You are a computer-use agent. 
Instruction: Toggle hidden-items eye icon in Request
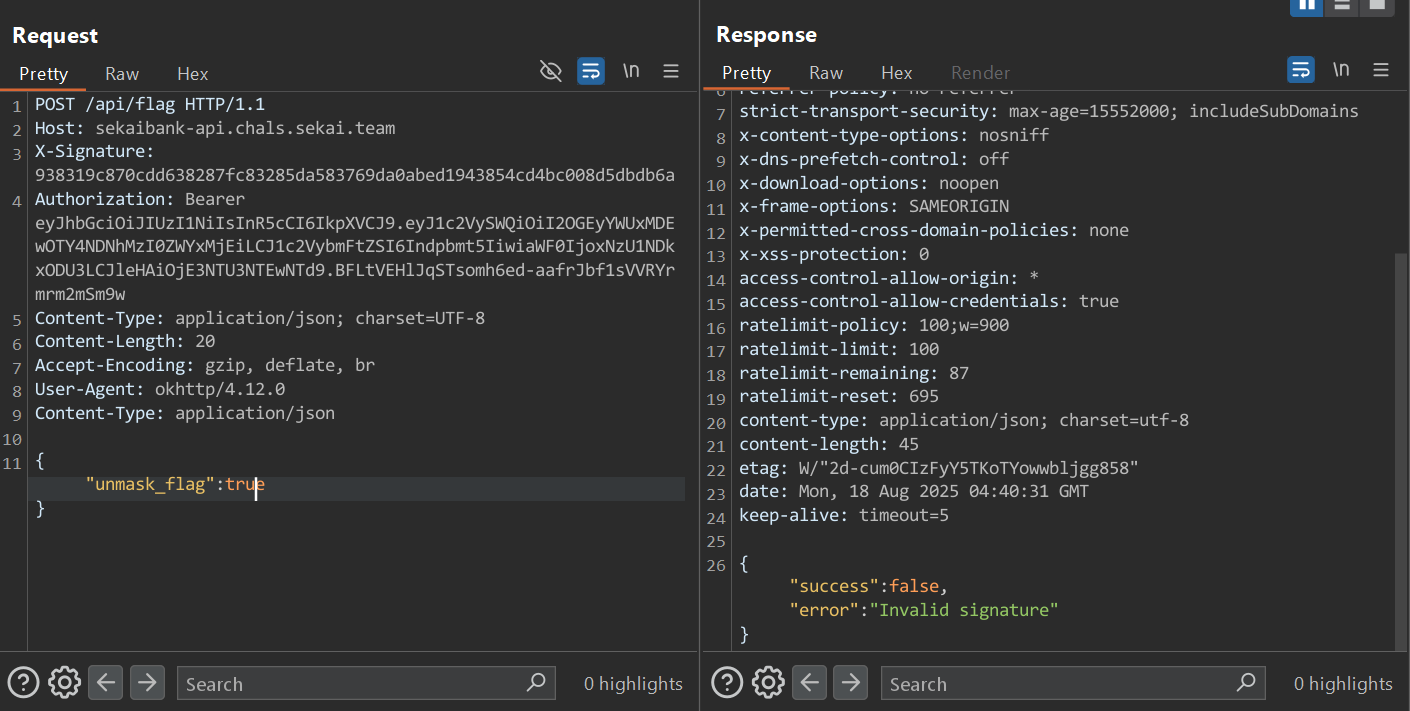(x=550, y=71)
